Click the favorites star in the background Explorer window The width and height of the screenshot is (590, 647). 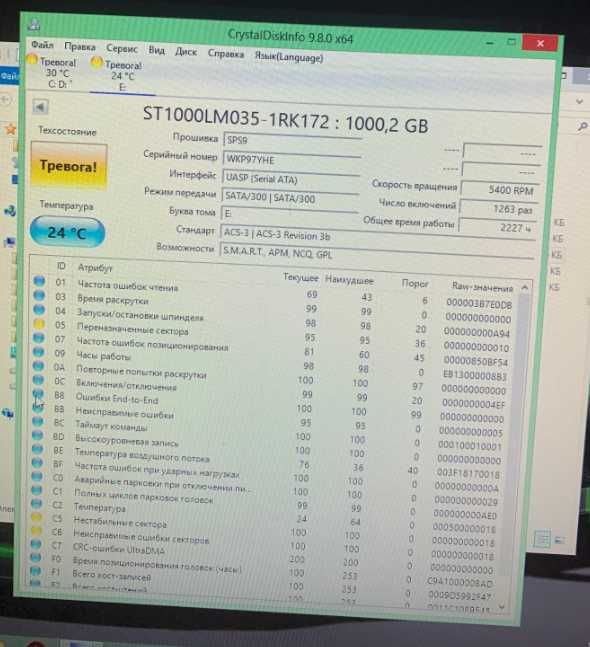10,130
